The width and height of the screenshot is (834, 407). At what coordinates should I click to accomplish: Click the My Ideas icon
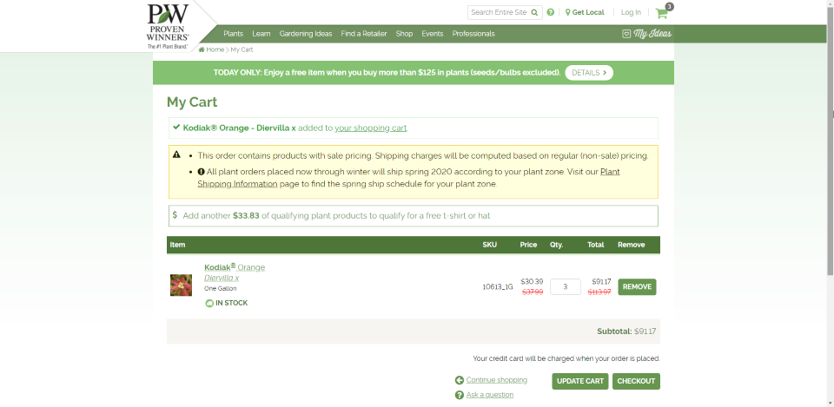pos(627,34)
